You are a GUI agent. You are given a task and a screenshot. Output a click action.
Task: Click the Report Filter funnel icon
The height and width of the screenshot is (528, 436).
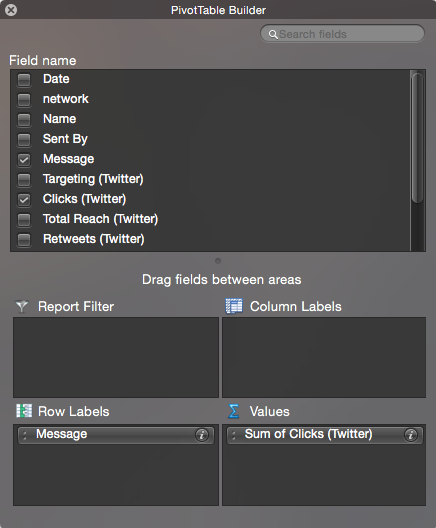click(22, 306)
